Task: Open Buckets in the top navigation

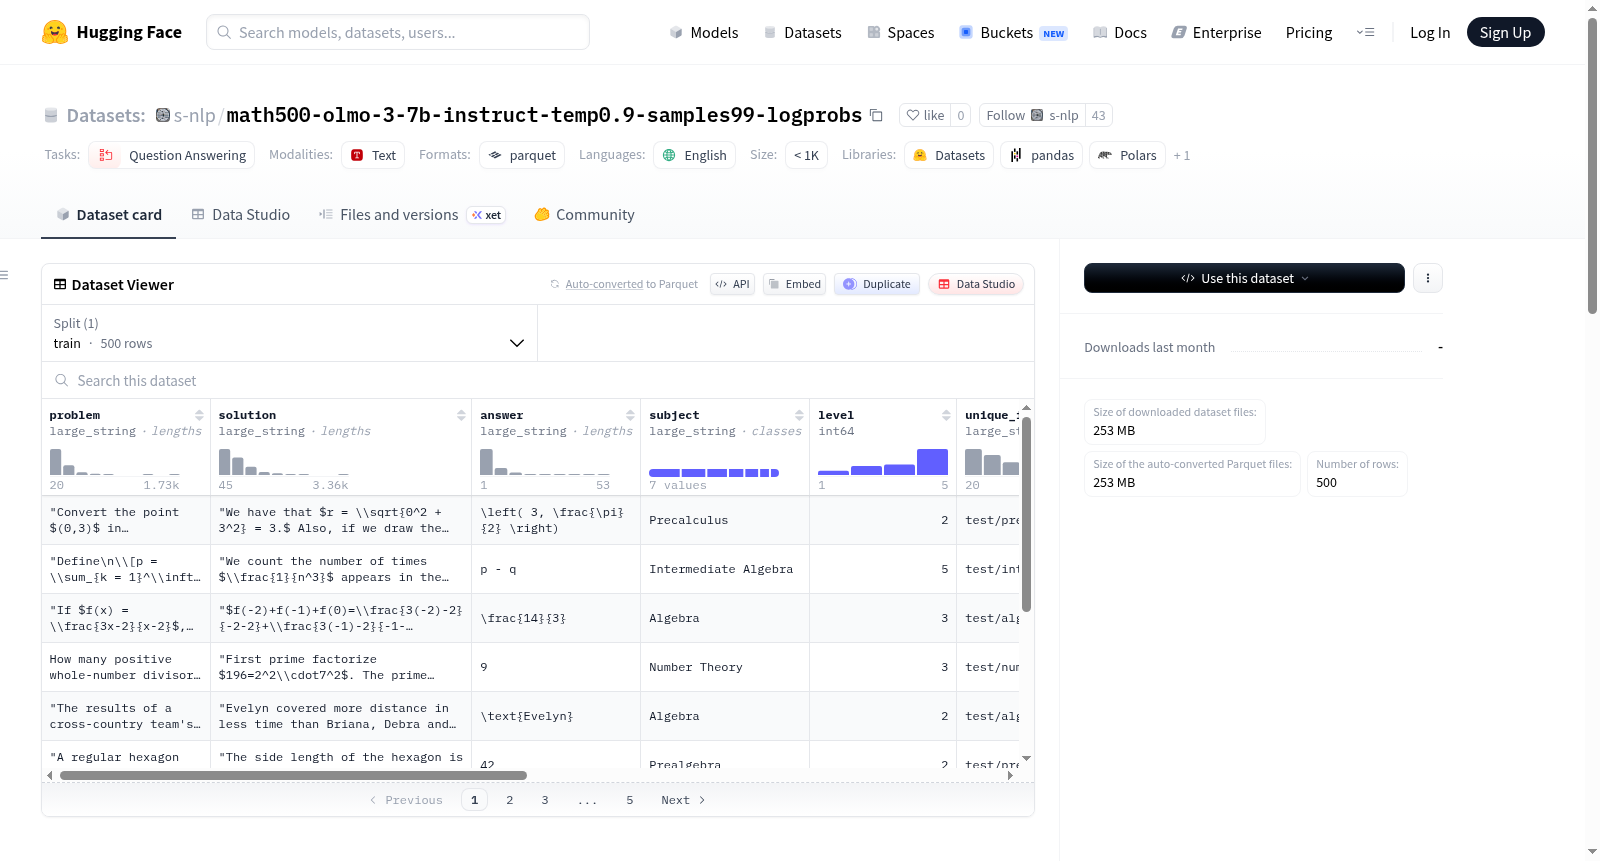Action: pyautogui.click(x=1013, y=32)
